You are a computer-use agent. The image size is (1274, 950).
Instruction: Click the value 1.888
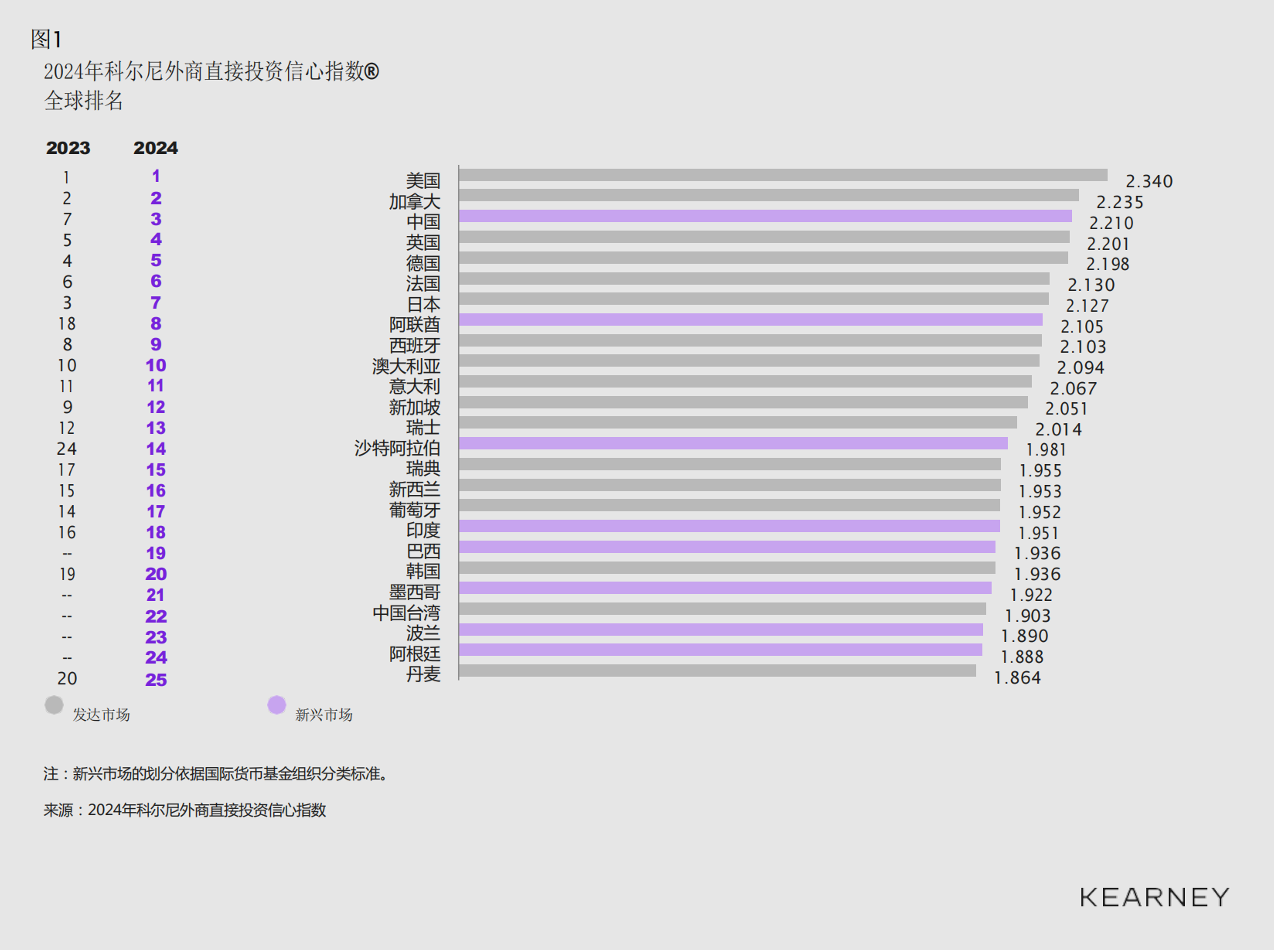pos(1021,657)
